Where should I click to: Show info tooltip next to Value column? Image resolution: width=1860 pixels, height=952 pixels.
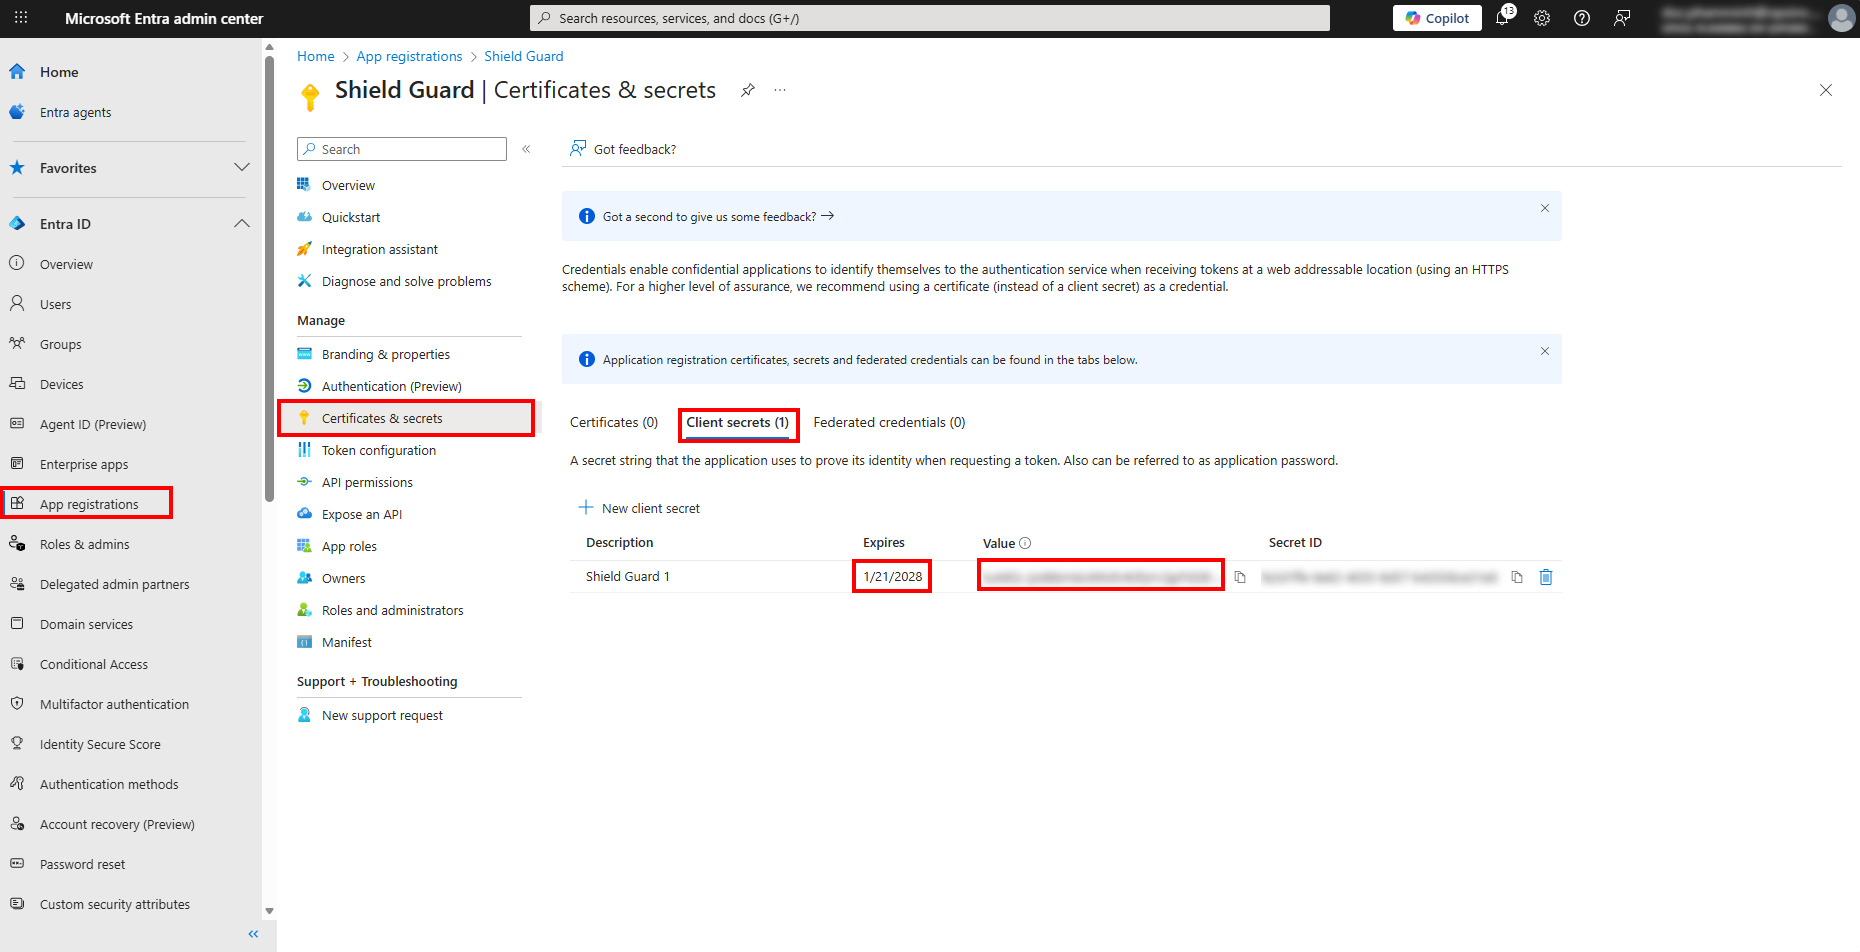[x=1025, y=543]
